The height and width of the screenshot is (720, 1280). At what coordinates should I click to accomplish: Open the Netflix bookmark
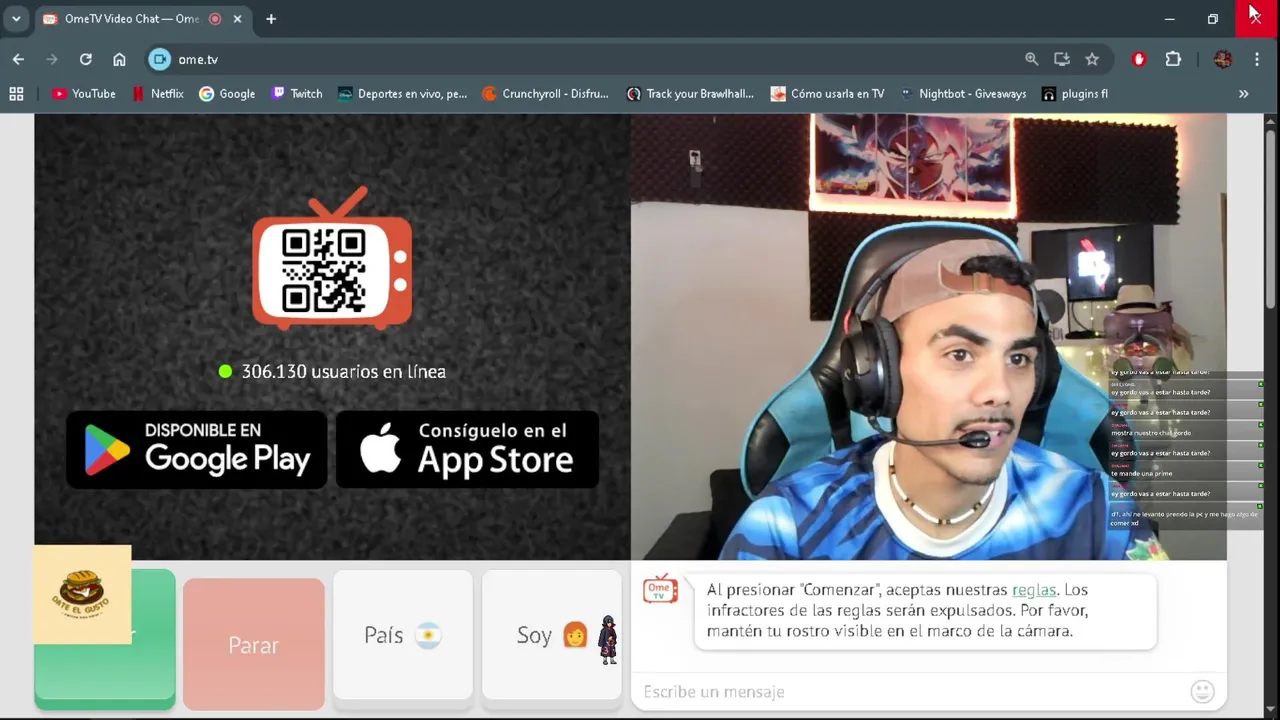click(158, 94)
